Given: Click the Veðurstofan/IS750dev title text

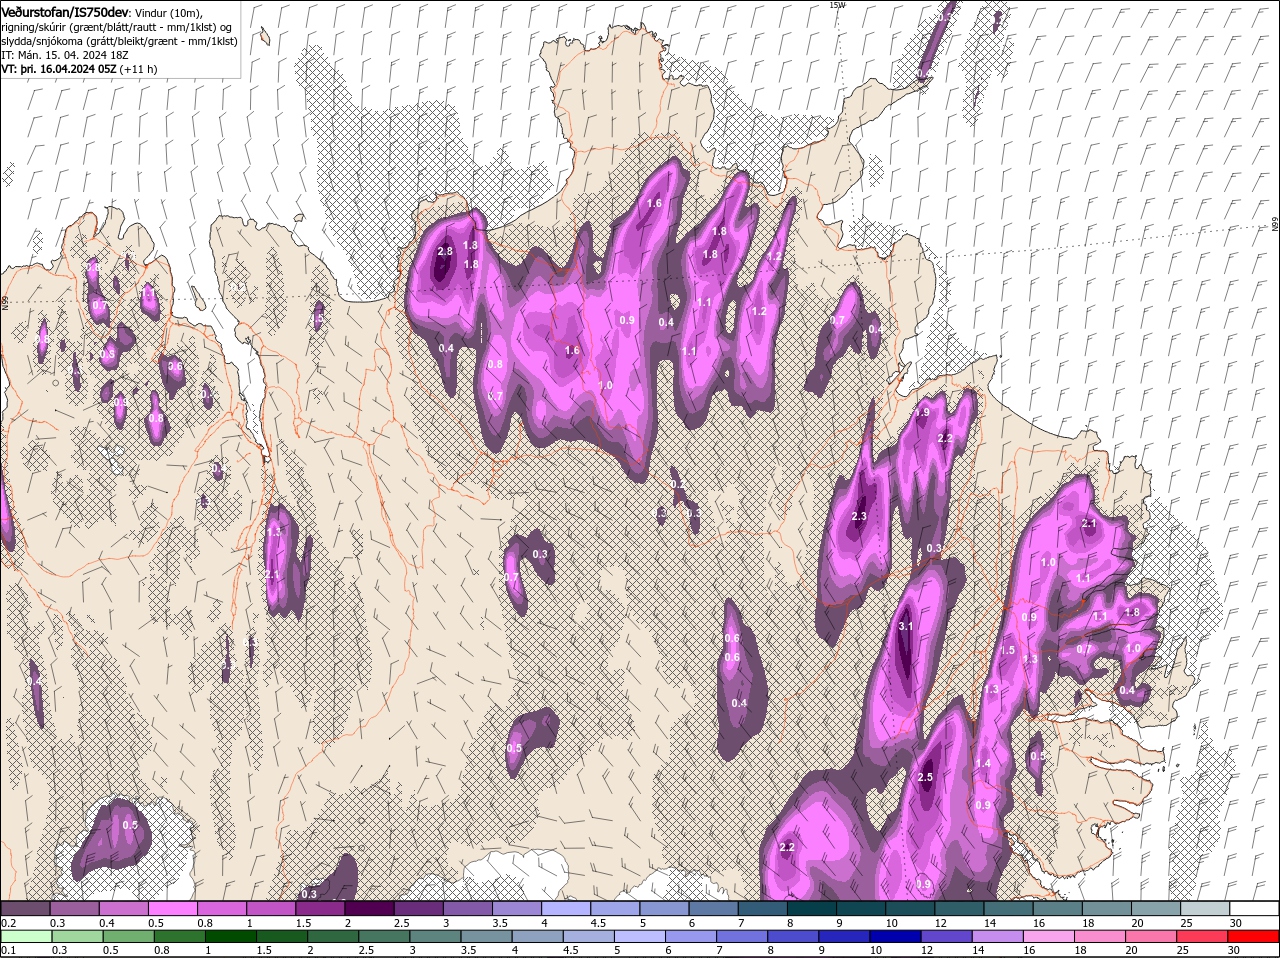Looking at the screenshot, I should click(x=65, y=11).
